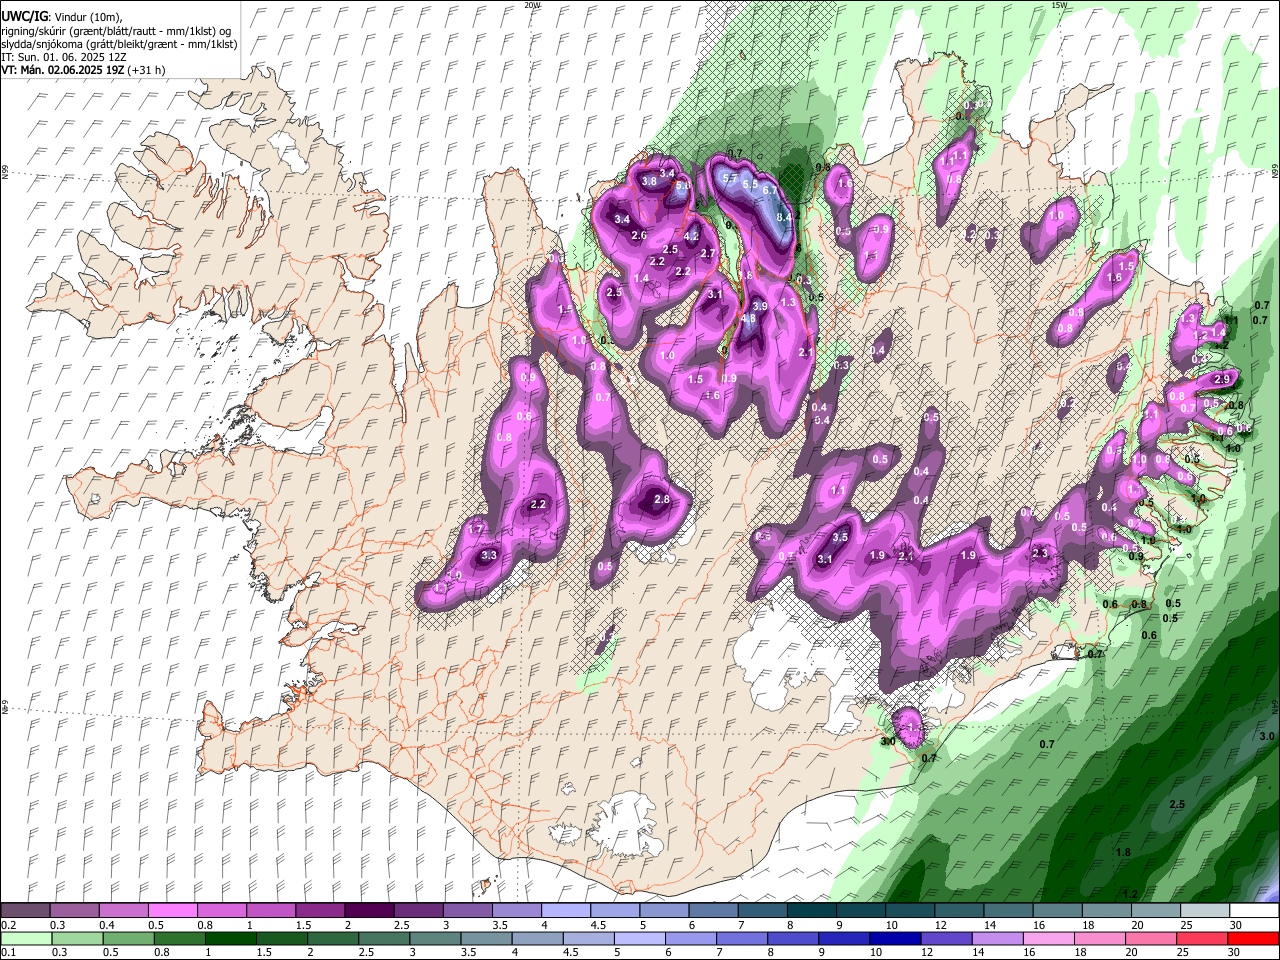Viewport: 1280px width, 960px height.
Task: Click the 3.8 value in the north
Action: click(649, 181)
